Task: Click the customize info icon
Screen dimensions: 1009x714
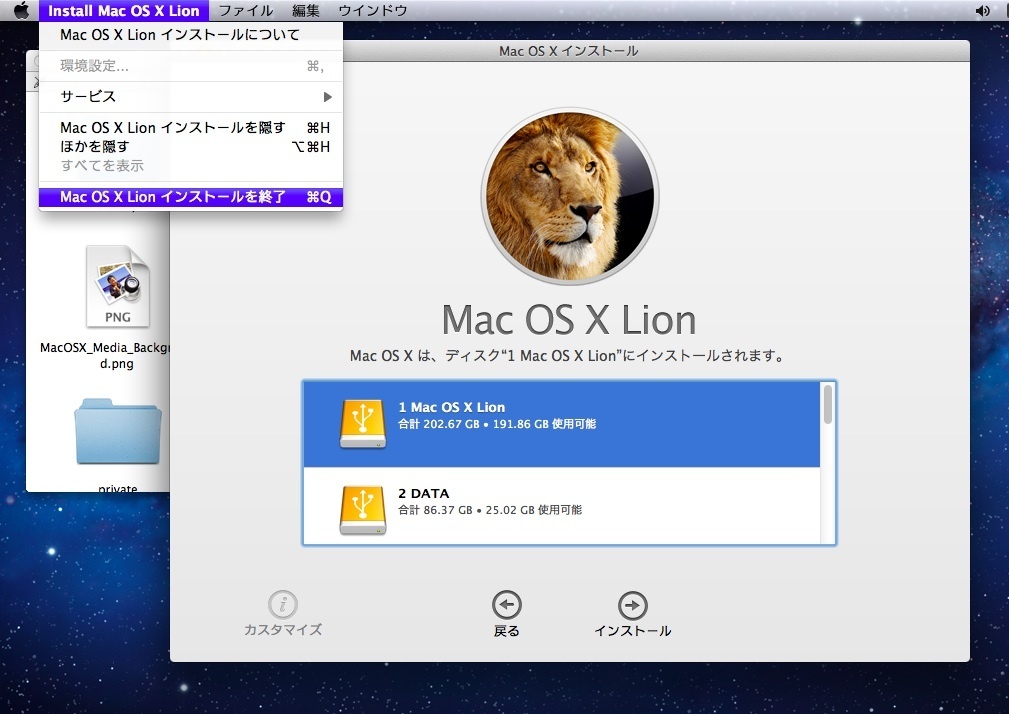Action: click(283, 606)
